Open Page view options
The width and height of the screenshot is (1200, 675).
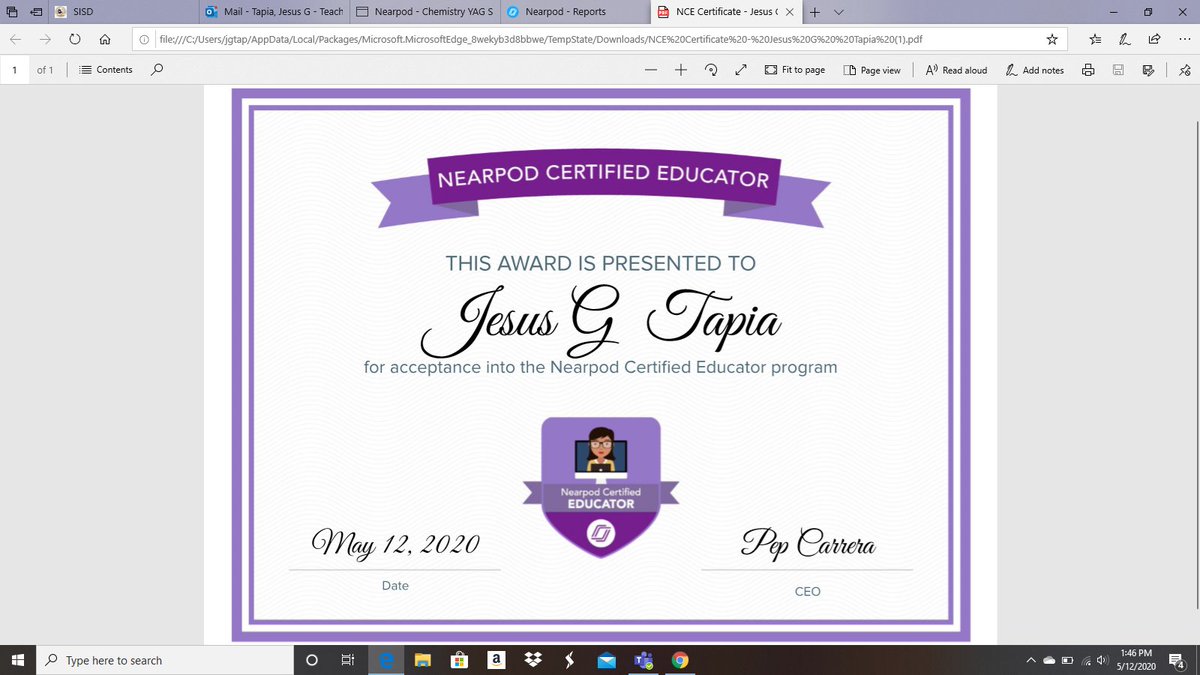click(872, 70)
